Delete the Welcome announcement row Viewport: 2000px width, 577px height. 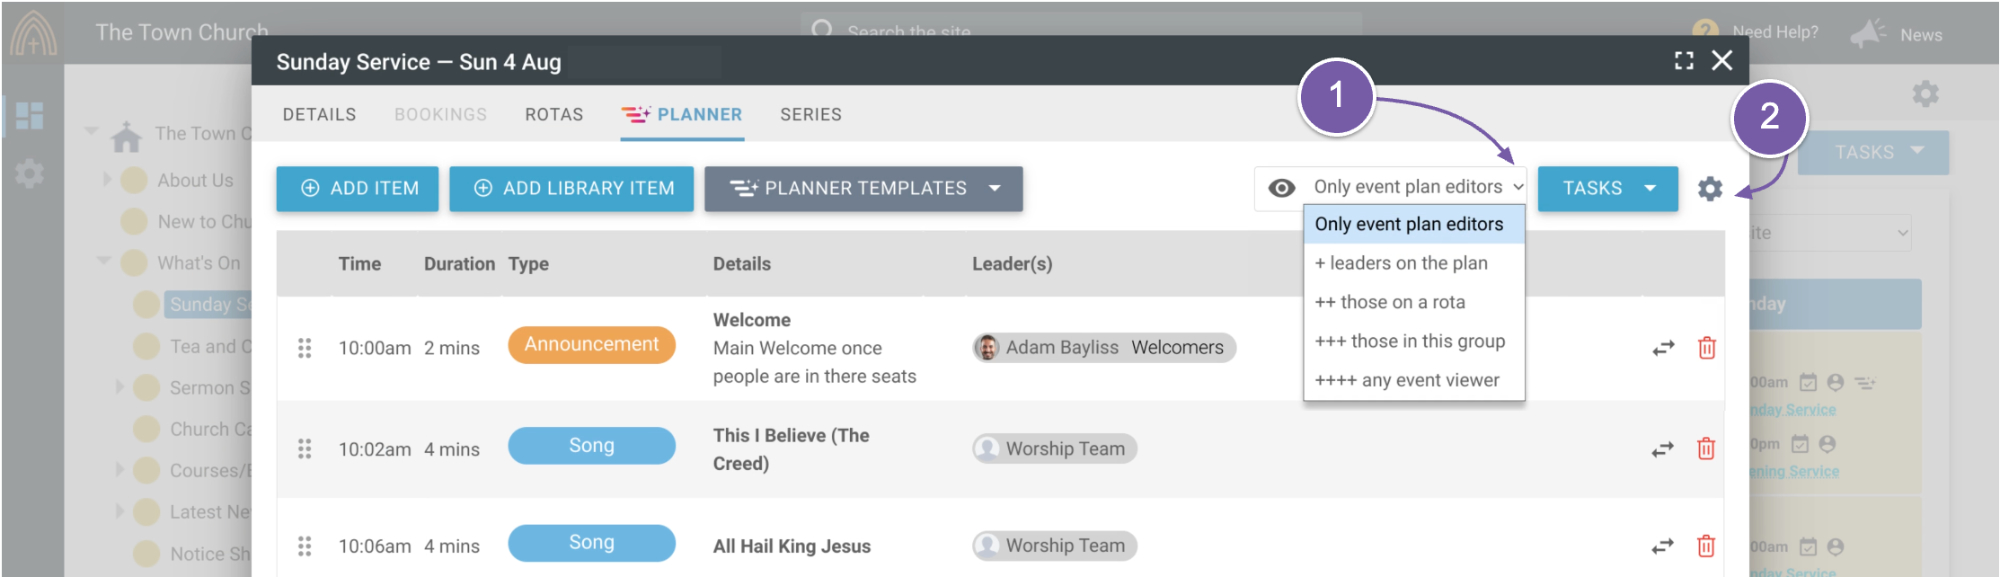[x=1706, y=348]
